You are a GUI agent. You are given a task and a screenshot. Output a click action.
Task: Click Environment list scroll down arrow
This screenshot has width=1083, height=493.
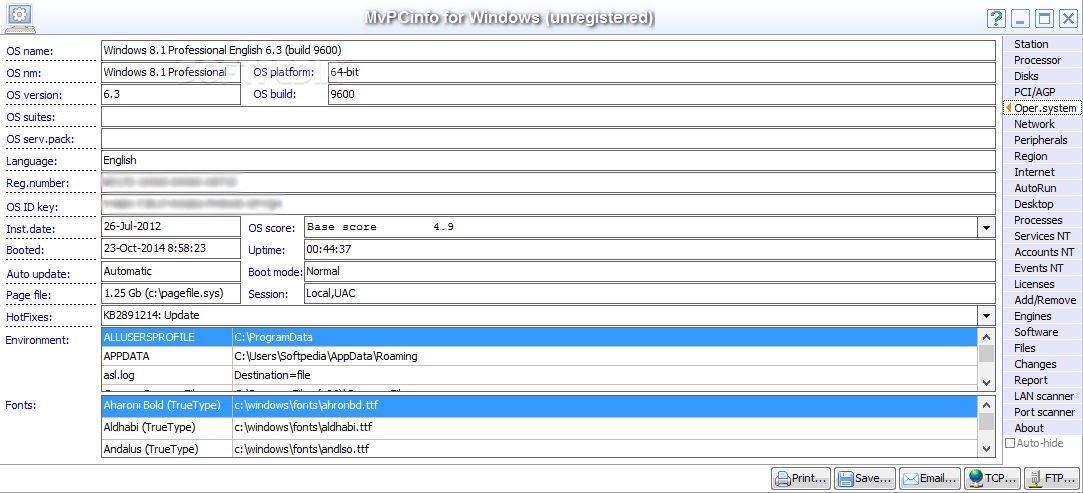click(986, 382)
